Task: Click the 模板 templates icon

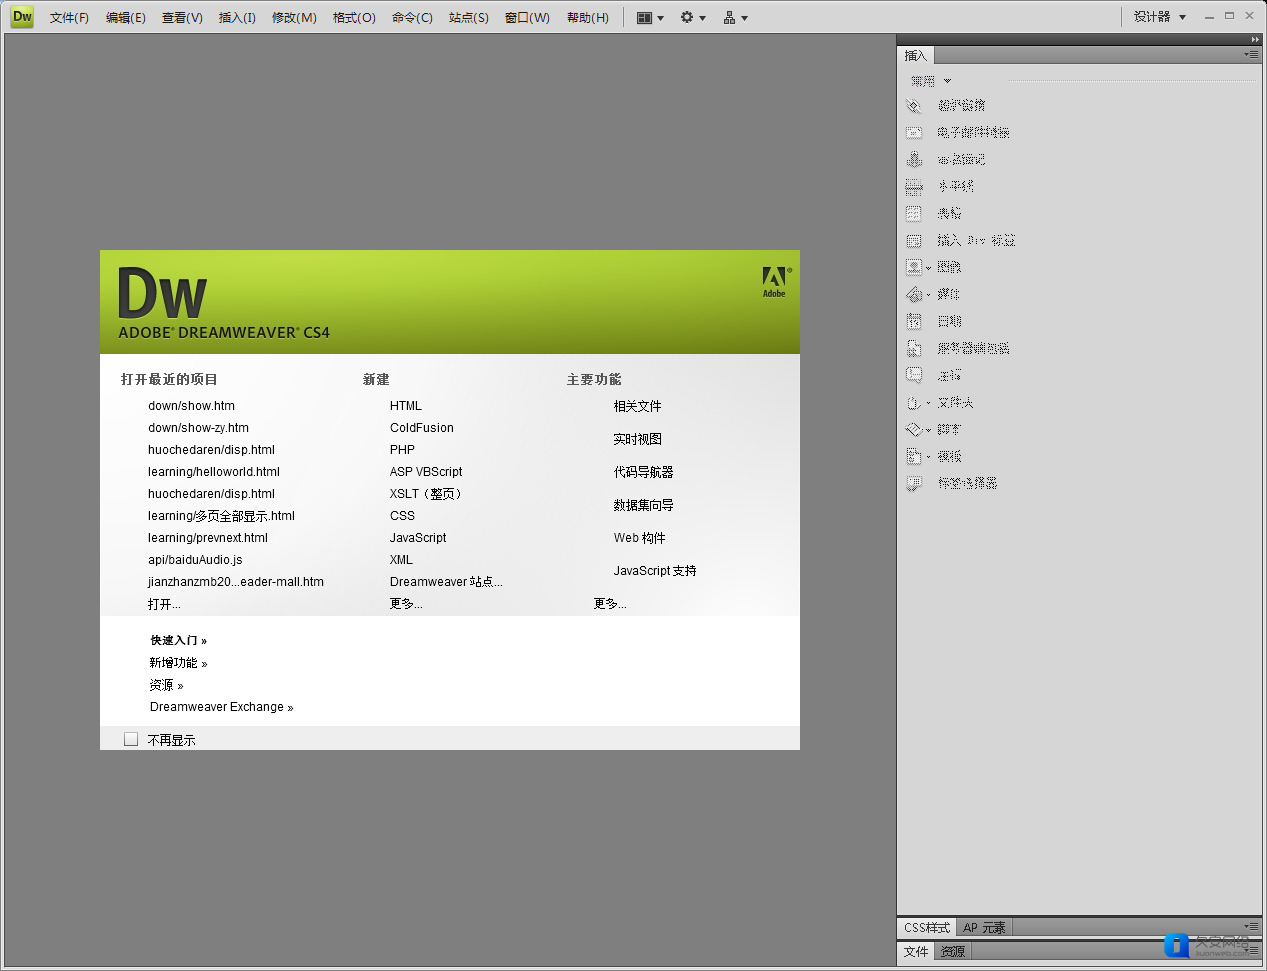Action: [x=914, y=456]
